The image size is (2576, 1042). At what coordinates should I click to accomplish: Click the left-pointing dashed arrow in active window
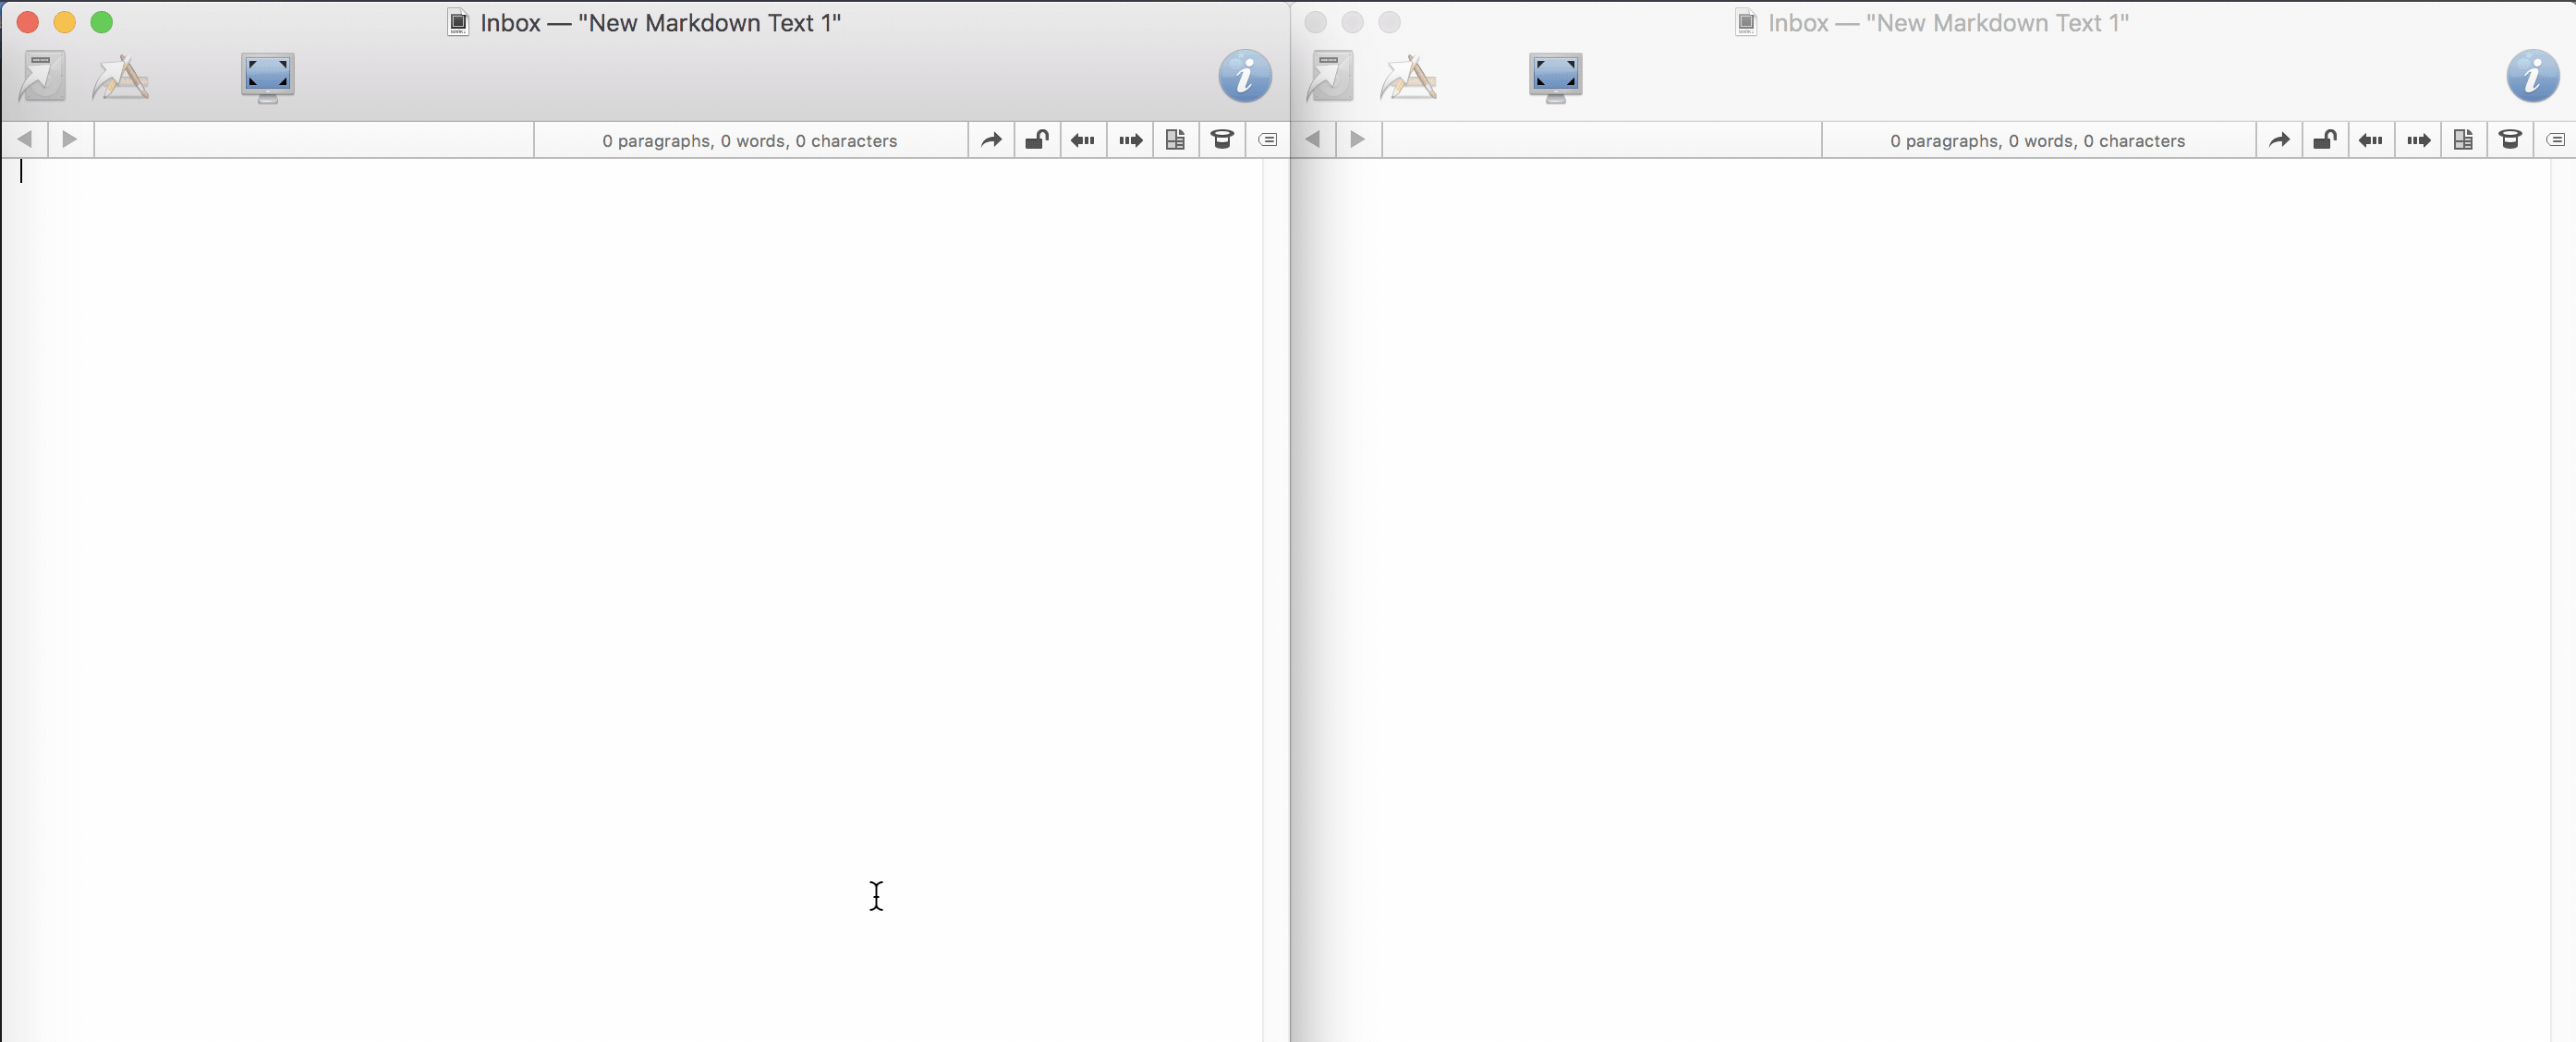(x=1082, y=140)
